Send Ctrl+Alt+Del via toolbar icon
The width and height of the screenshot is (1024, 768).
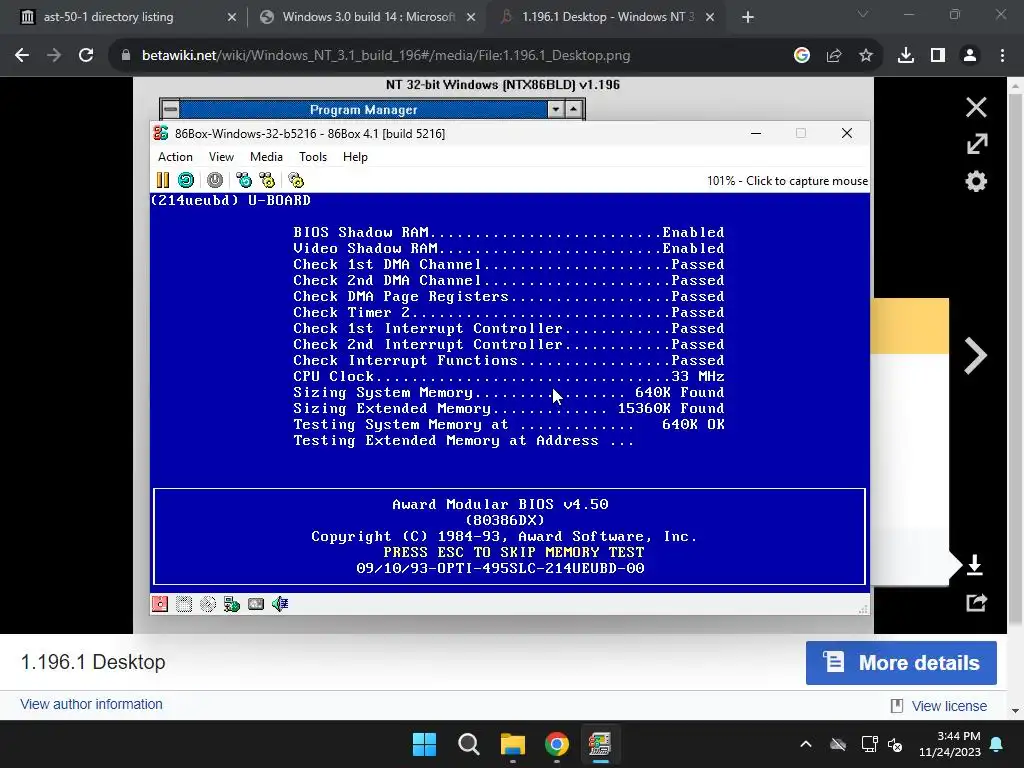coord(244,180)
